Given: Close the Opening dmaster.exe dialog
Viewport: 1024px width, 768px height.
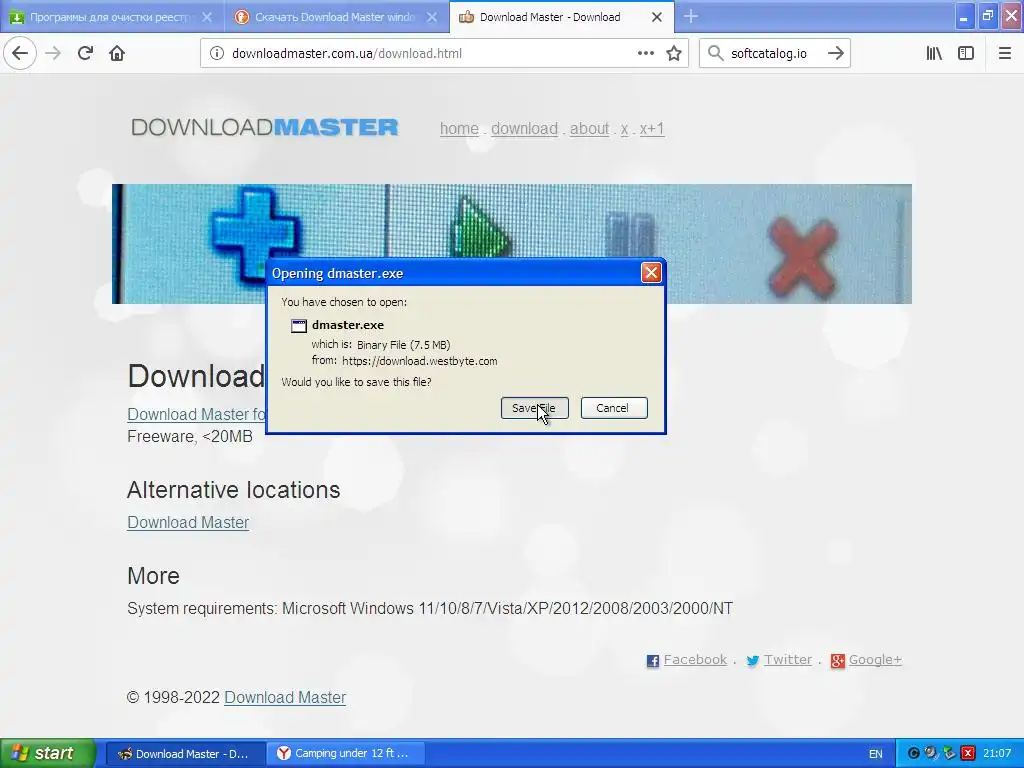Looking at the screenshot, I should 651,272.
